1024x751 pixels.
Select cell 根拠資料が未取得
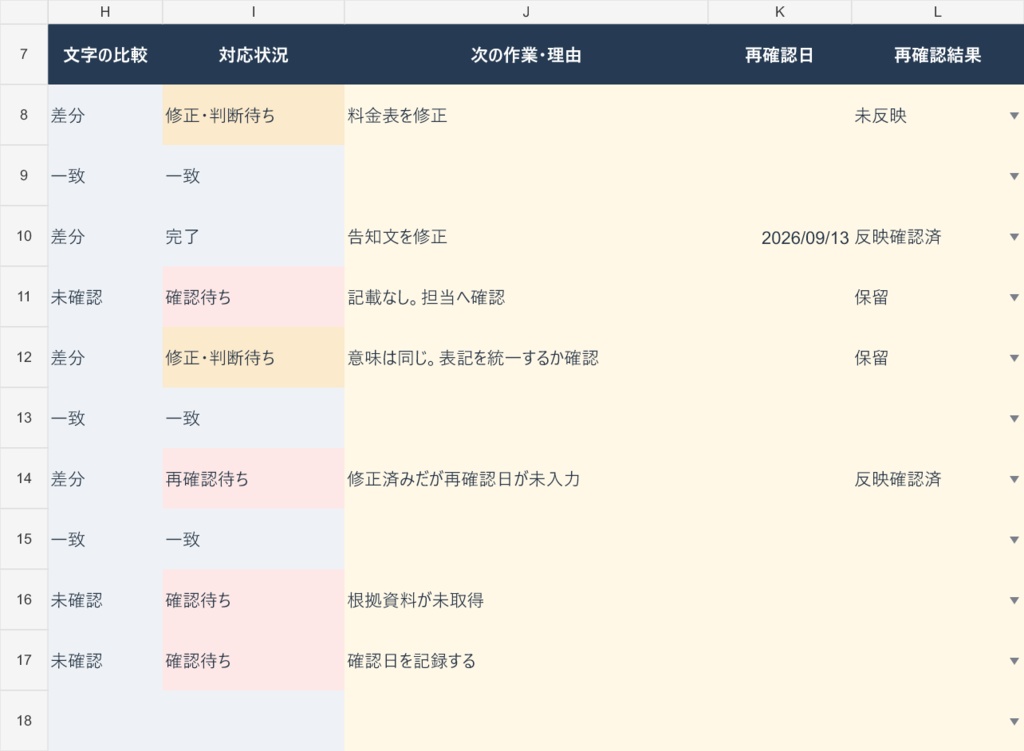(x=526, y=599)
